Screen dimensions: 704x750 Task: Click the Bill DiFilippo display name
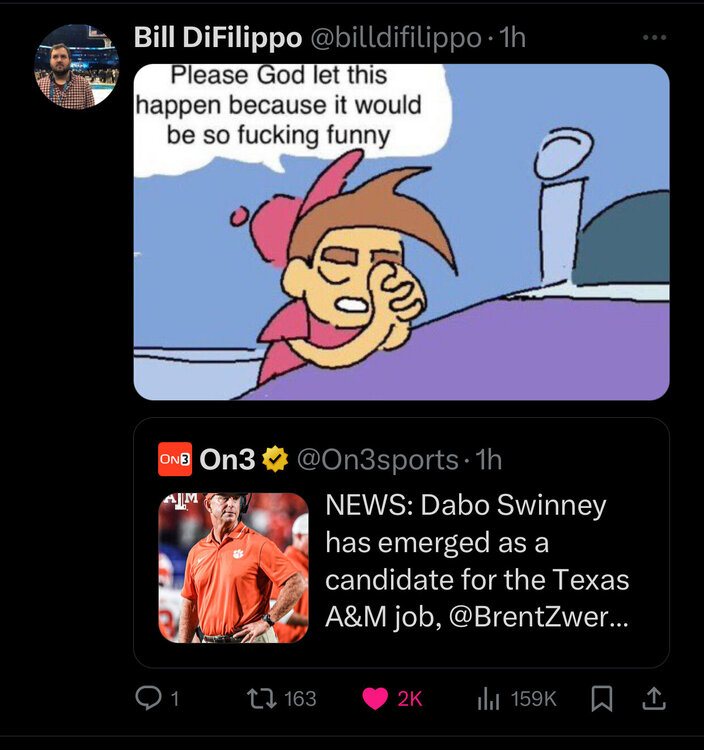pyautogui.click(x=218, y=38)
